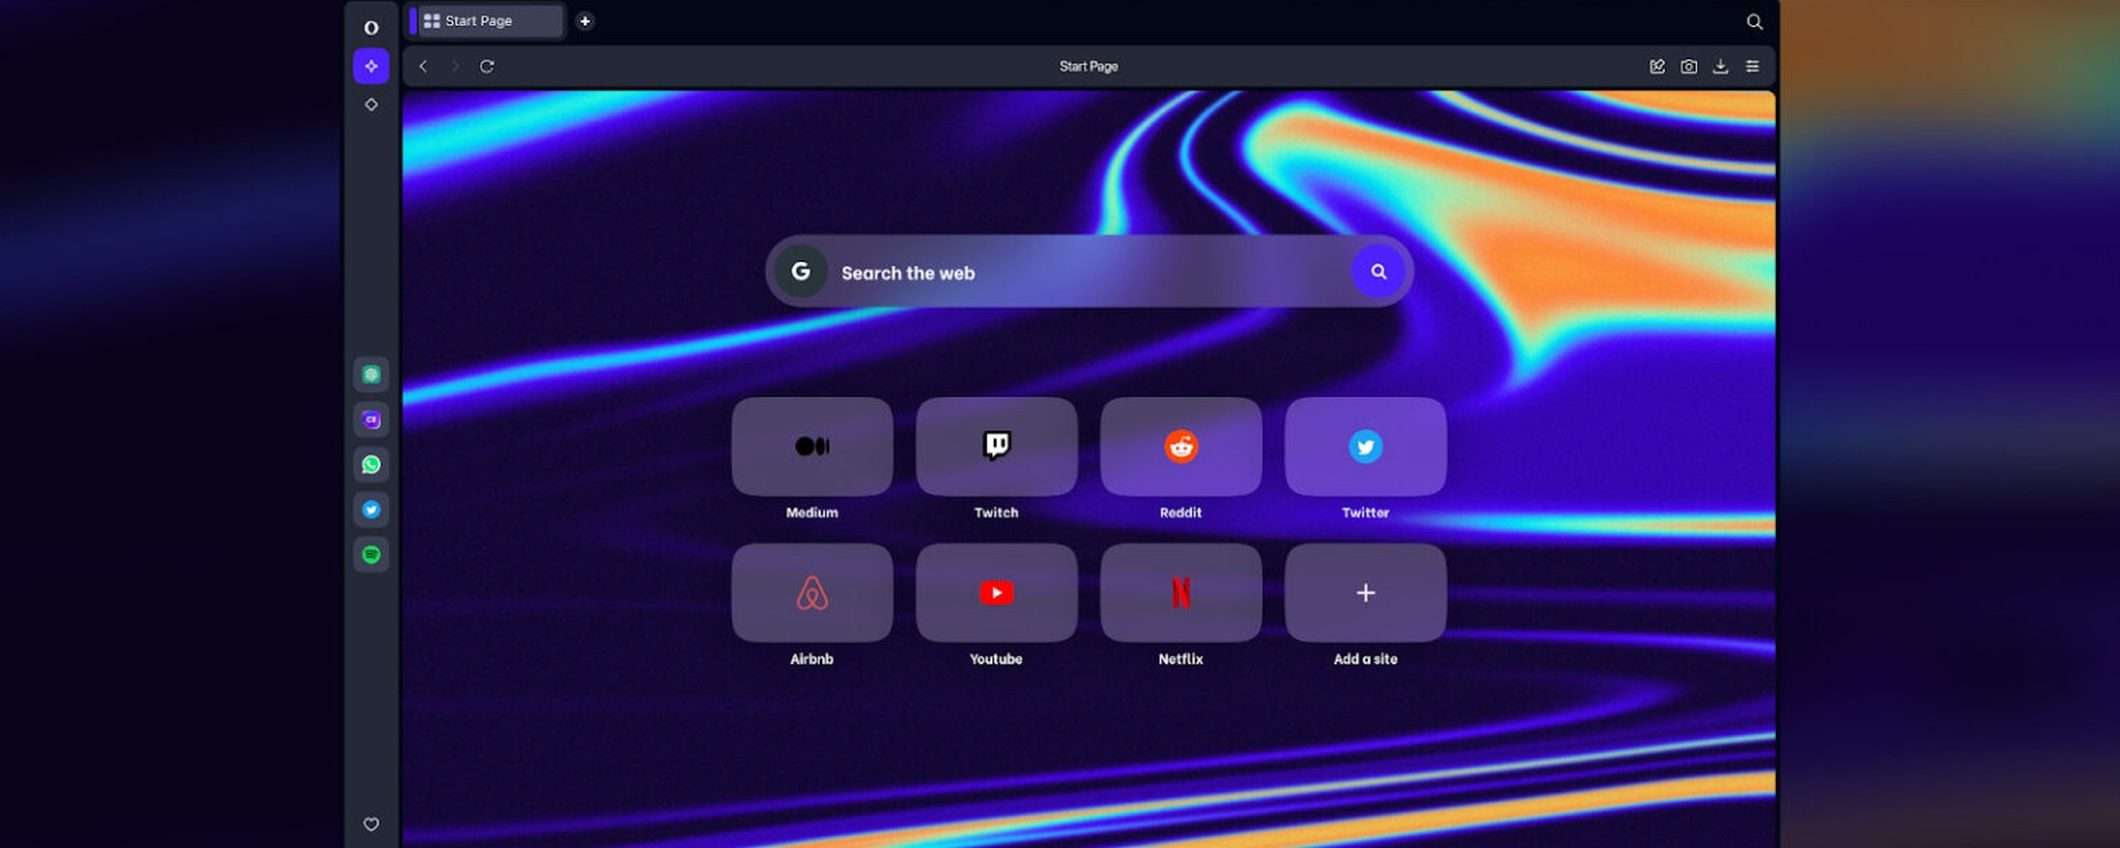Open the search tabs magnifier icon
This screenshot has height=848, width=2120.
[x=1754, y=21]
